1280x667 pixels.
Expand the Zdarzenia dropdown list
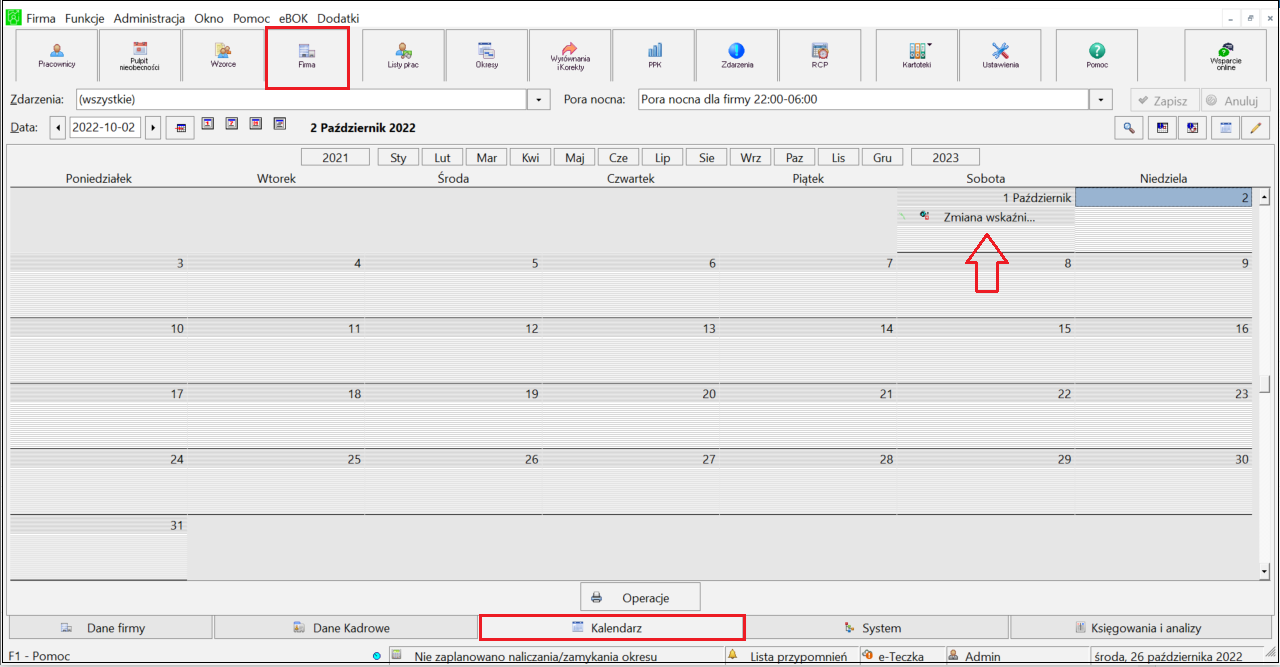click(x=539, y=100)
